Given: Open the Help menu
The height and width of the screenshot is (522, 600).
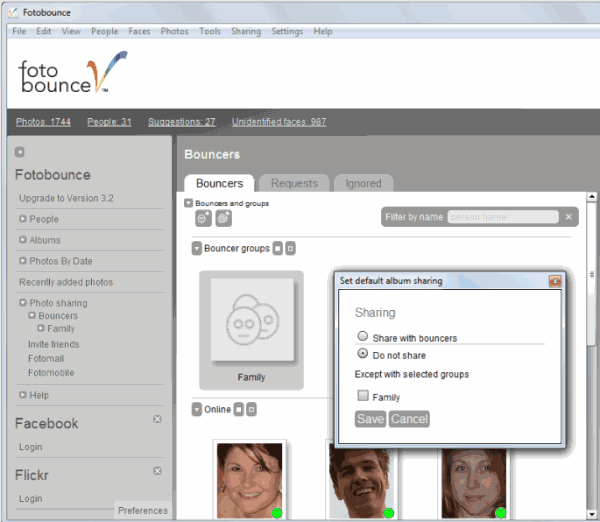Looking at the screenshot, I should click(x=323, y=31).
